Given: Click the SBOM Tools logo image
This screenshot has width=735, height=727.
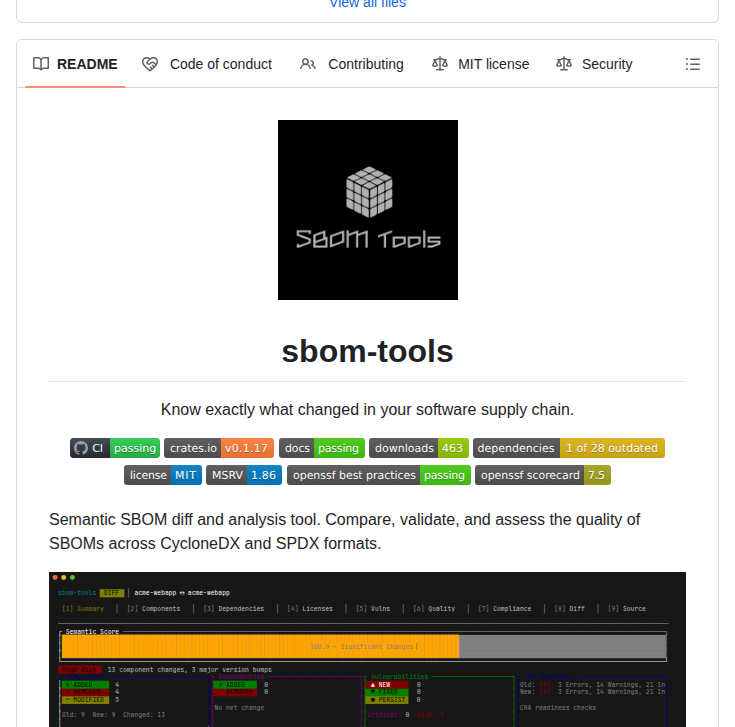Looking at the screenshot, I should coord(368,210).
